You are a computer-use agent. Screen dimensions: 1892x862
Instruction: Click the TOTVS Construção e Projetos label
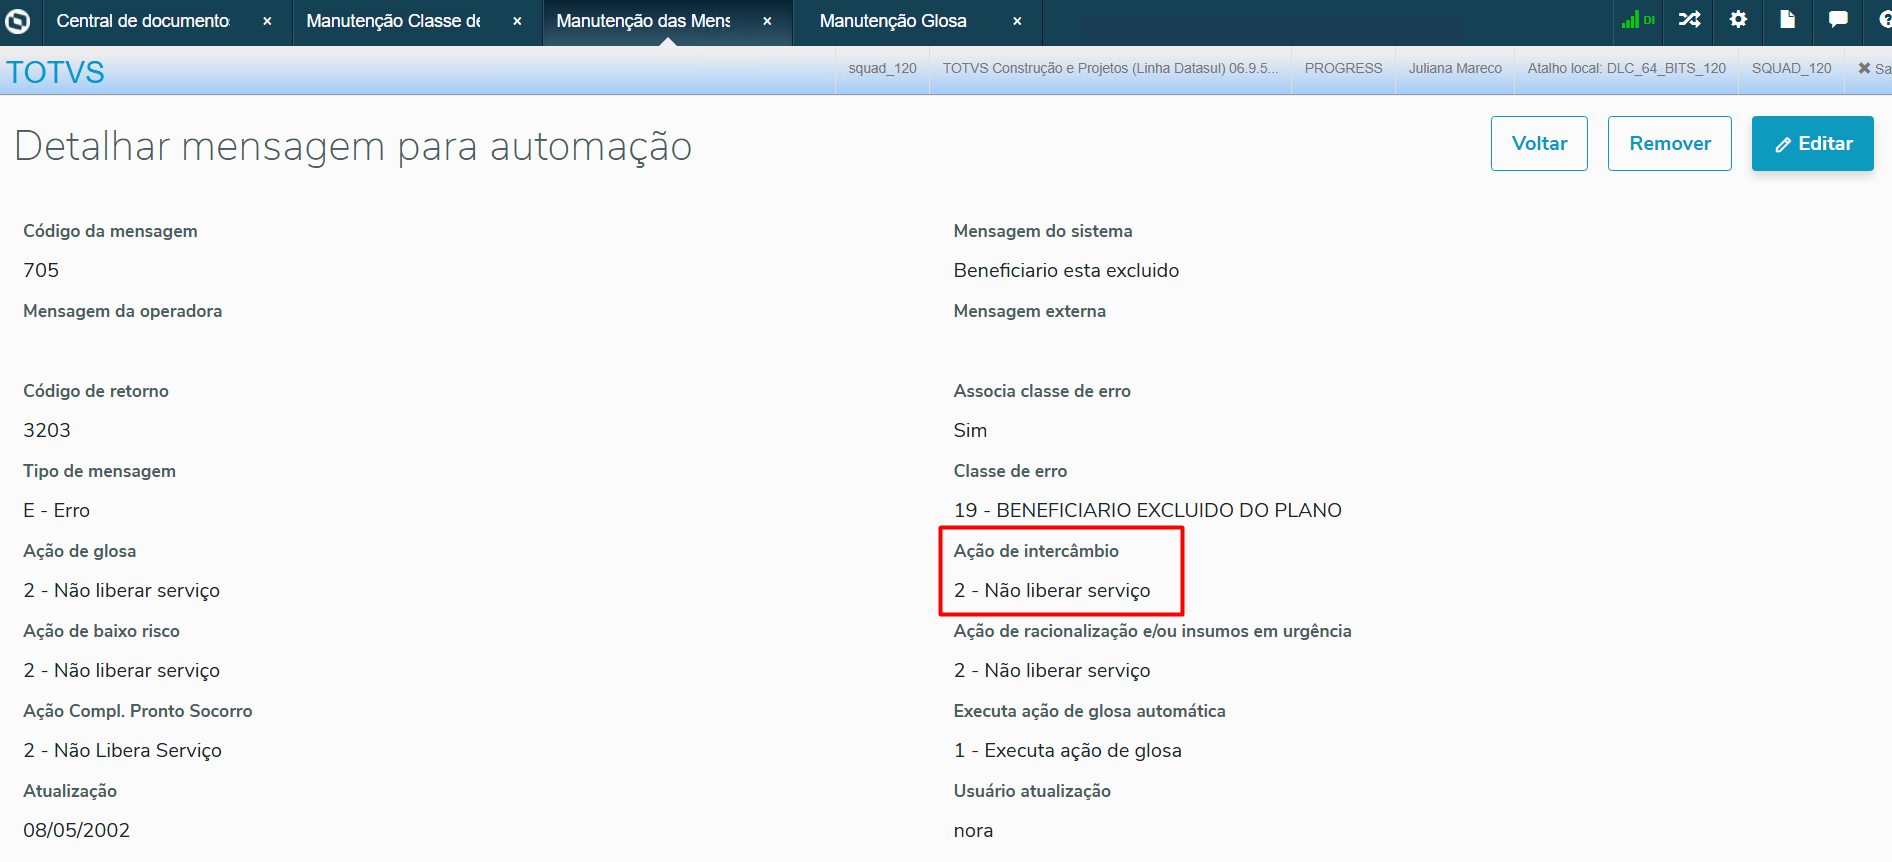pos(1110,68)
